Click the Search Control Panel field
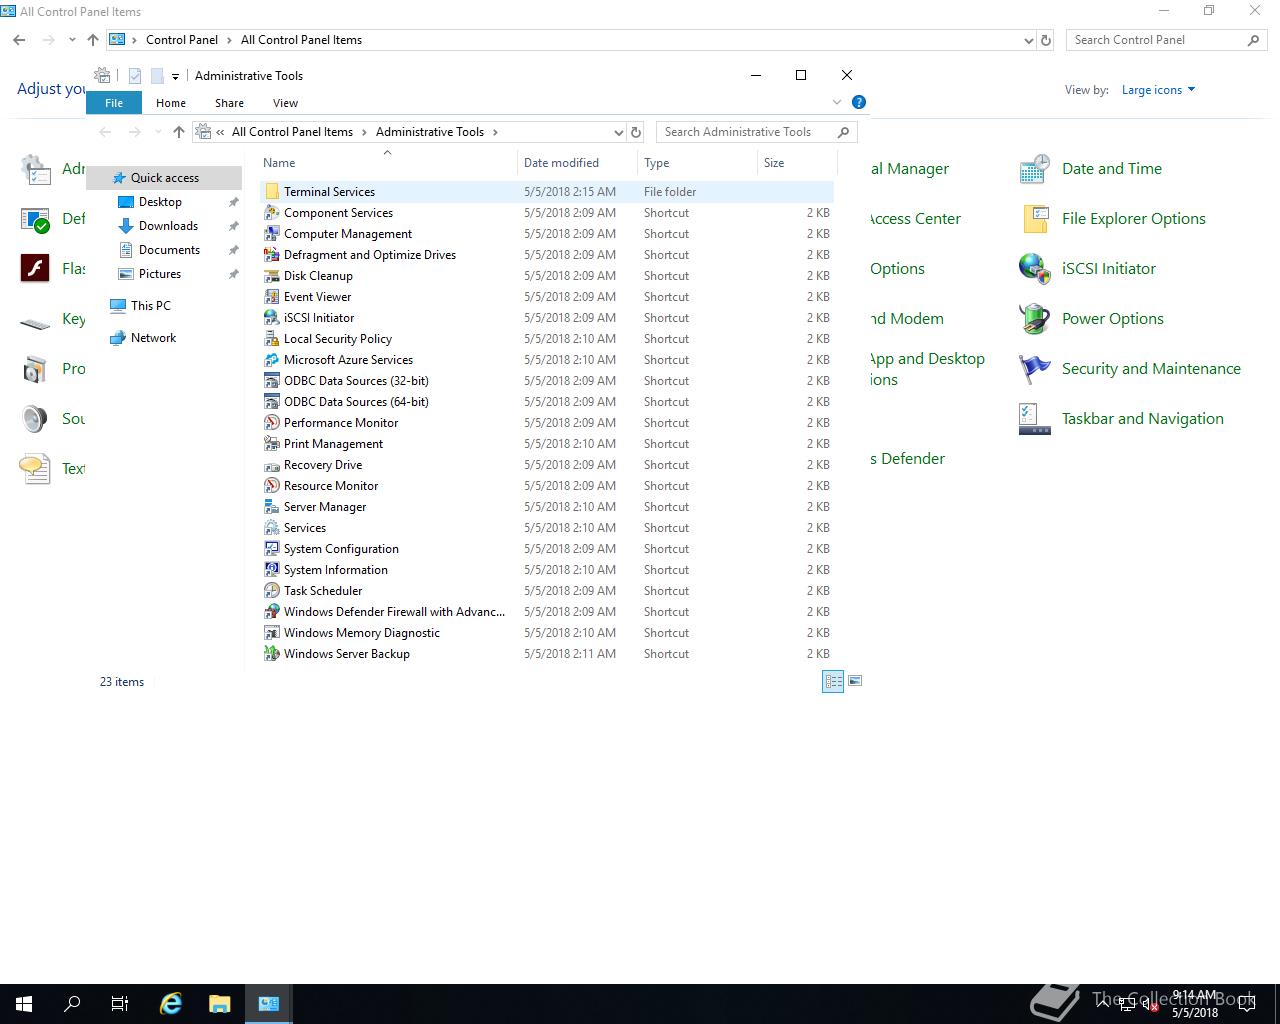The width and height of the screenshot is (1280, 1024). point(1165,40)
